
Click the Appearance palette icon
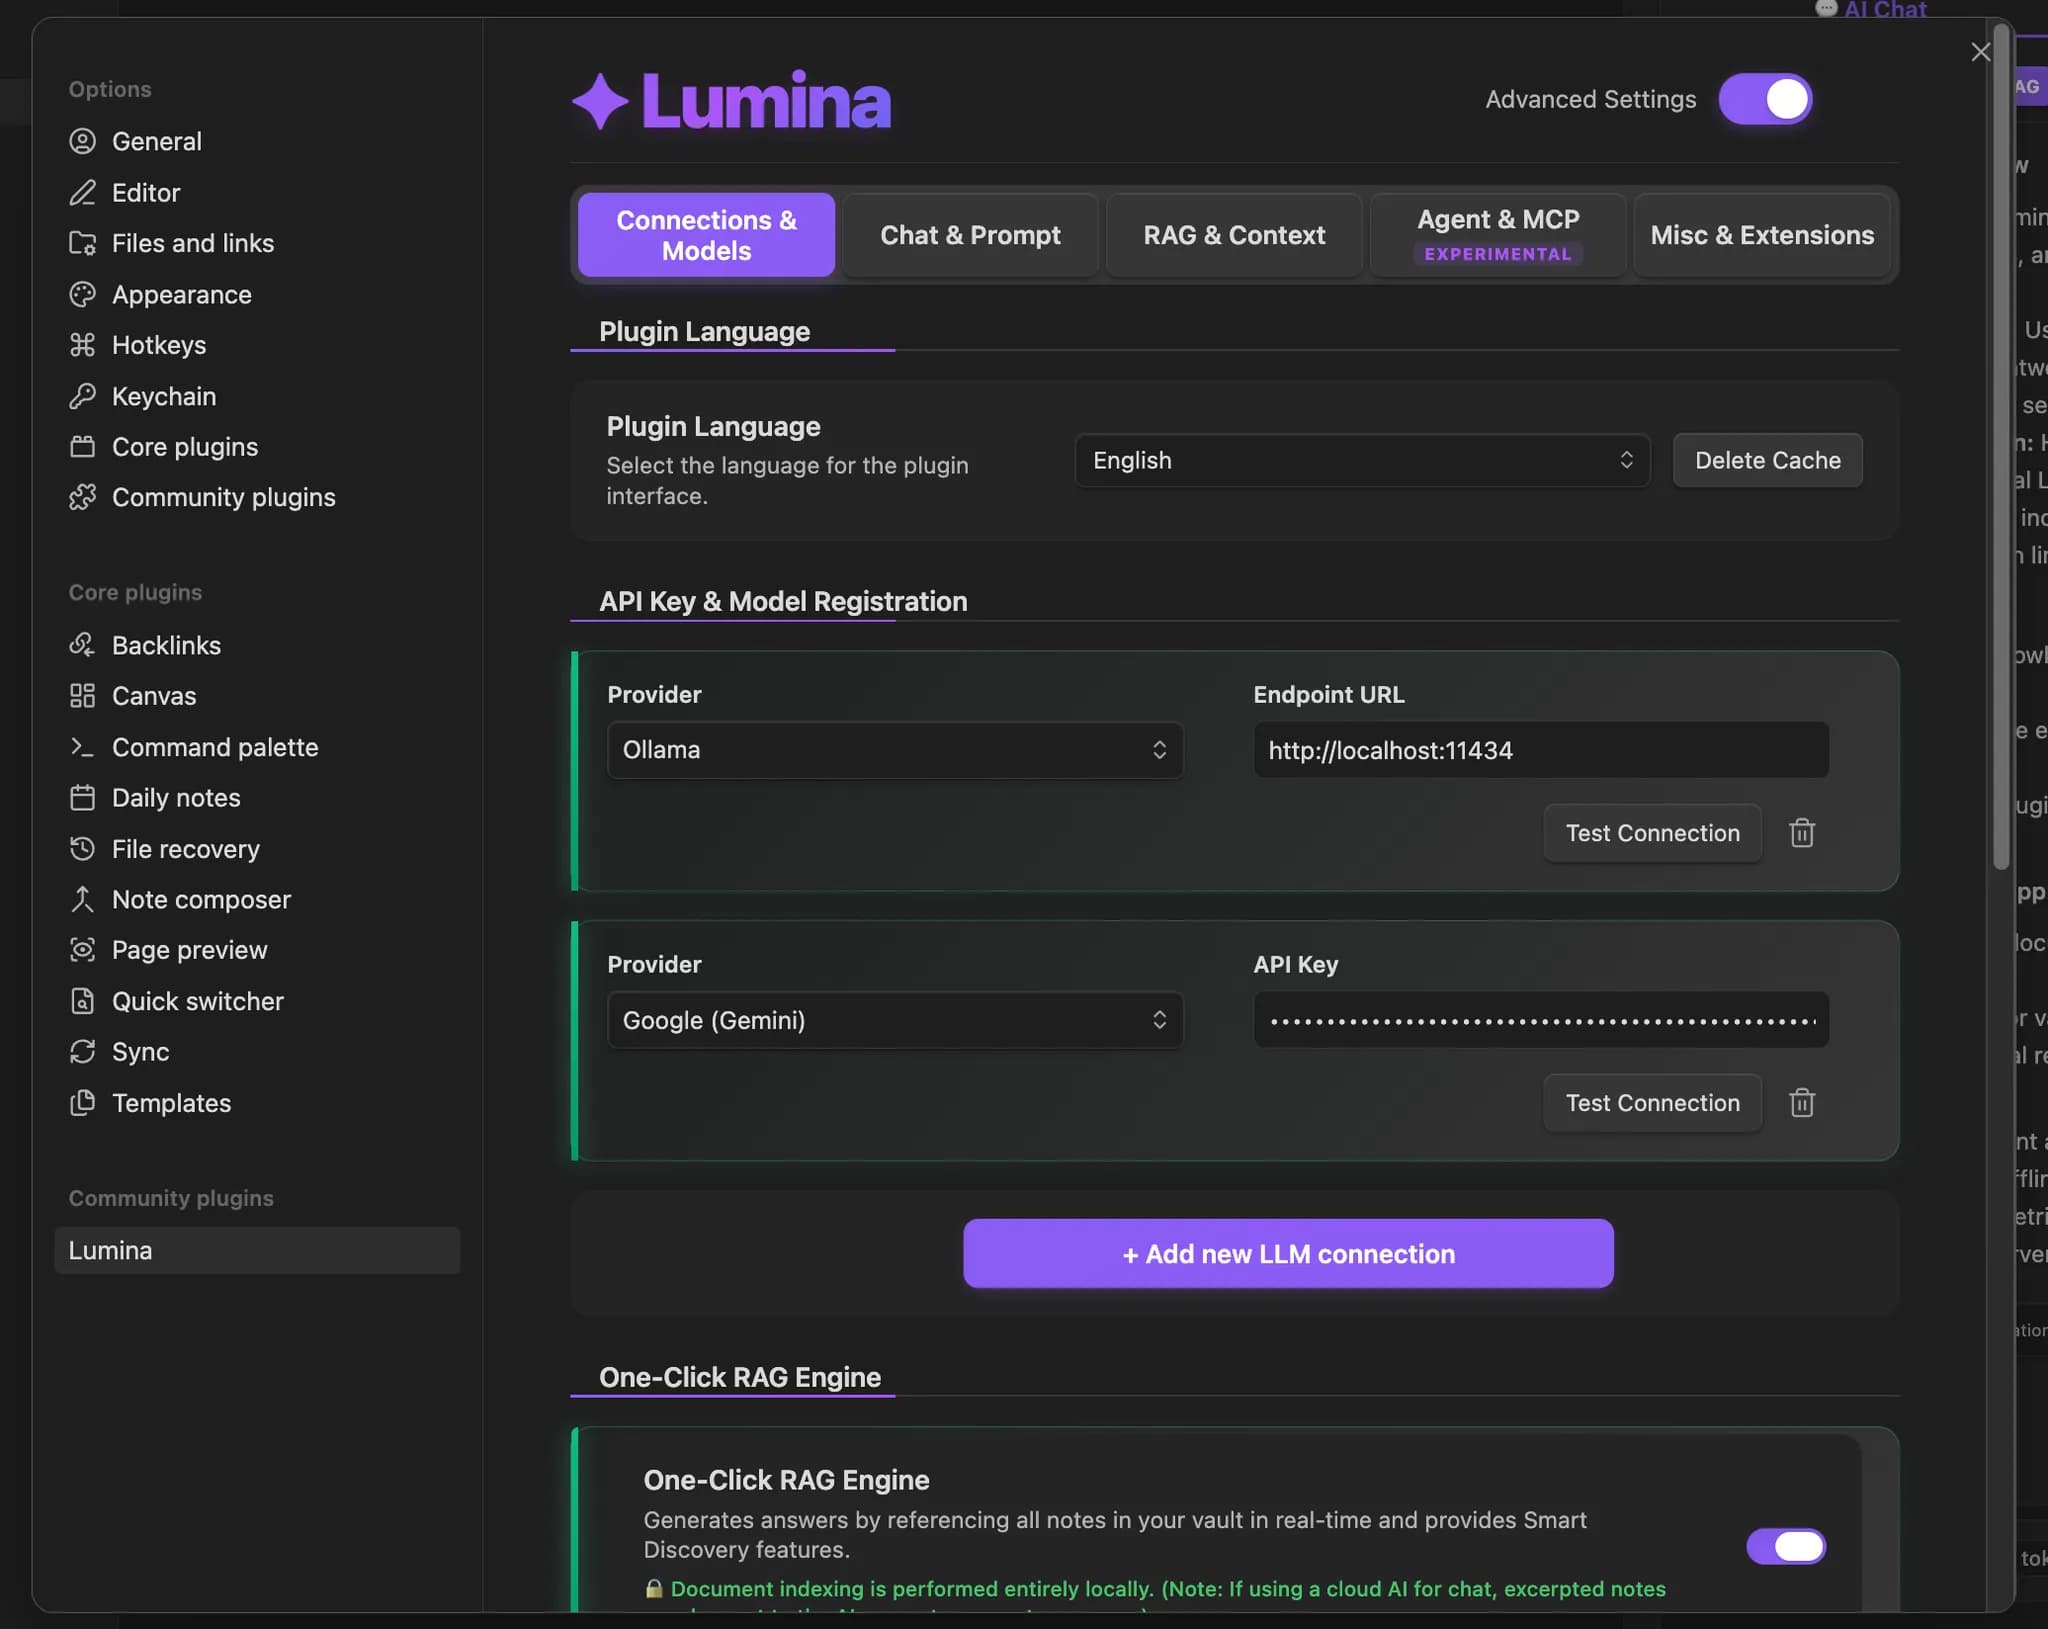point(82,294)
